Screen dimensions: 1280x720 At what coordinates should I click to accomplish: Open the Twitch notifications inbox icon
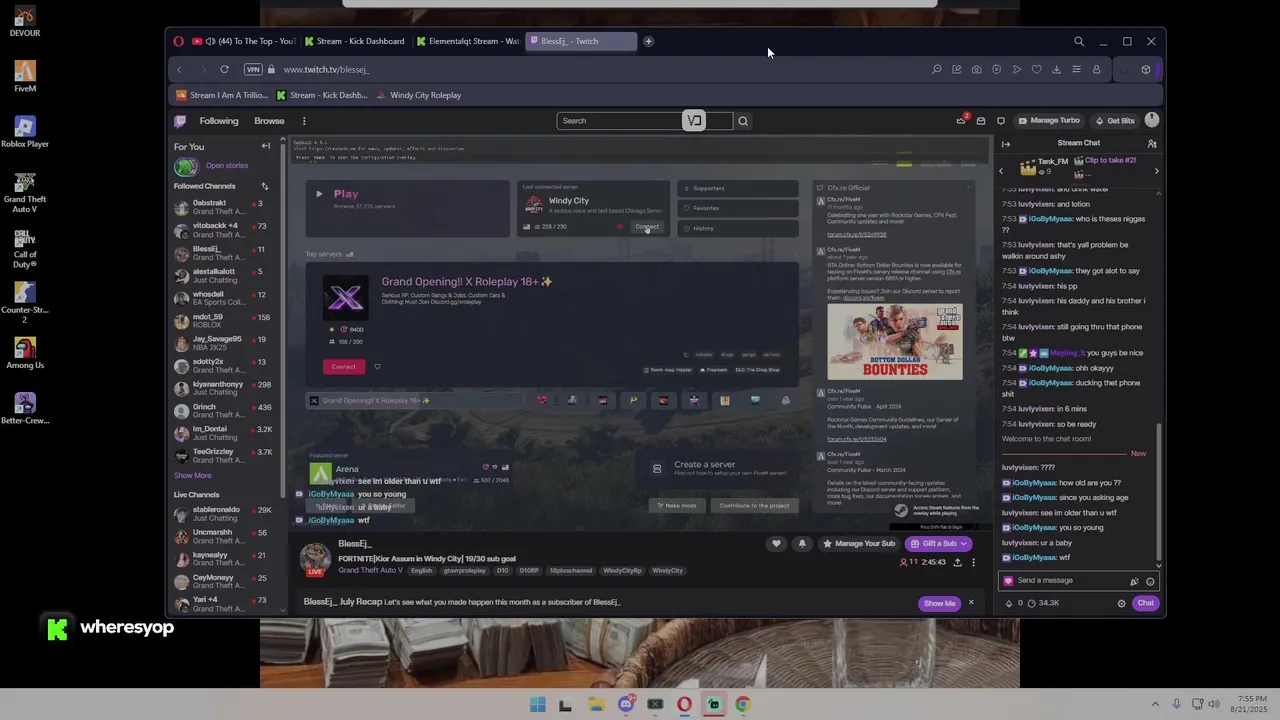[x=981, y=121]
